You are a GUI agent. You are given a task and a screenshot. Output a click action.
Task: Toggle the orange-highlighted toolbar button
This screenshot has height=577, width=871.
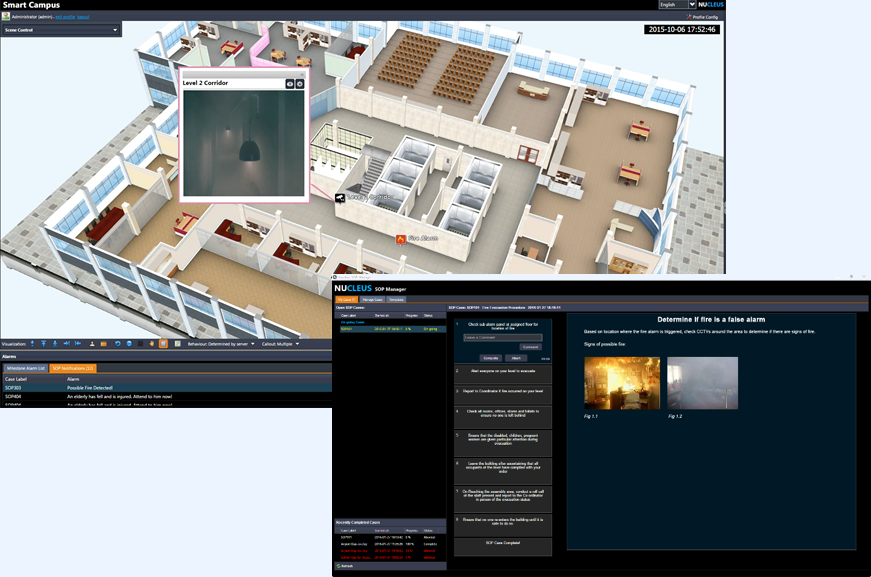point(163,344)
